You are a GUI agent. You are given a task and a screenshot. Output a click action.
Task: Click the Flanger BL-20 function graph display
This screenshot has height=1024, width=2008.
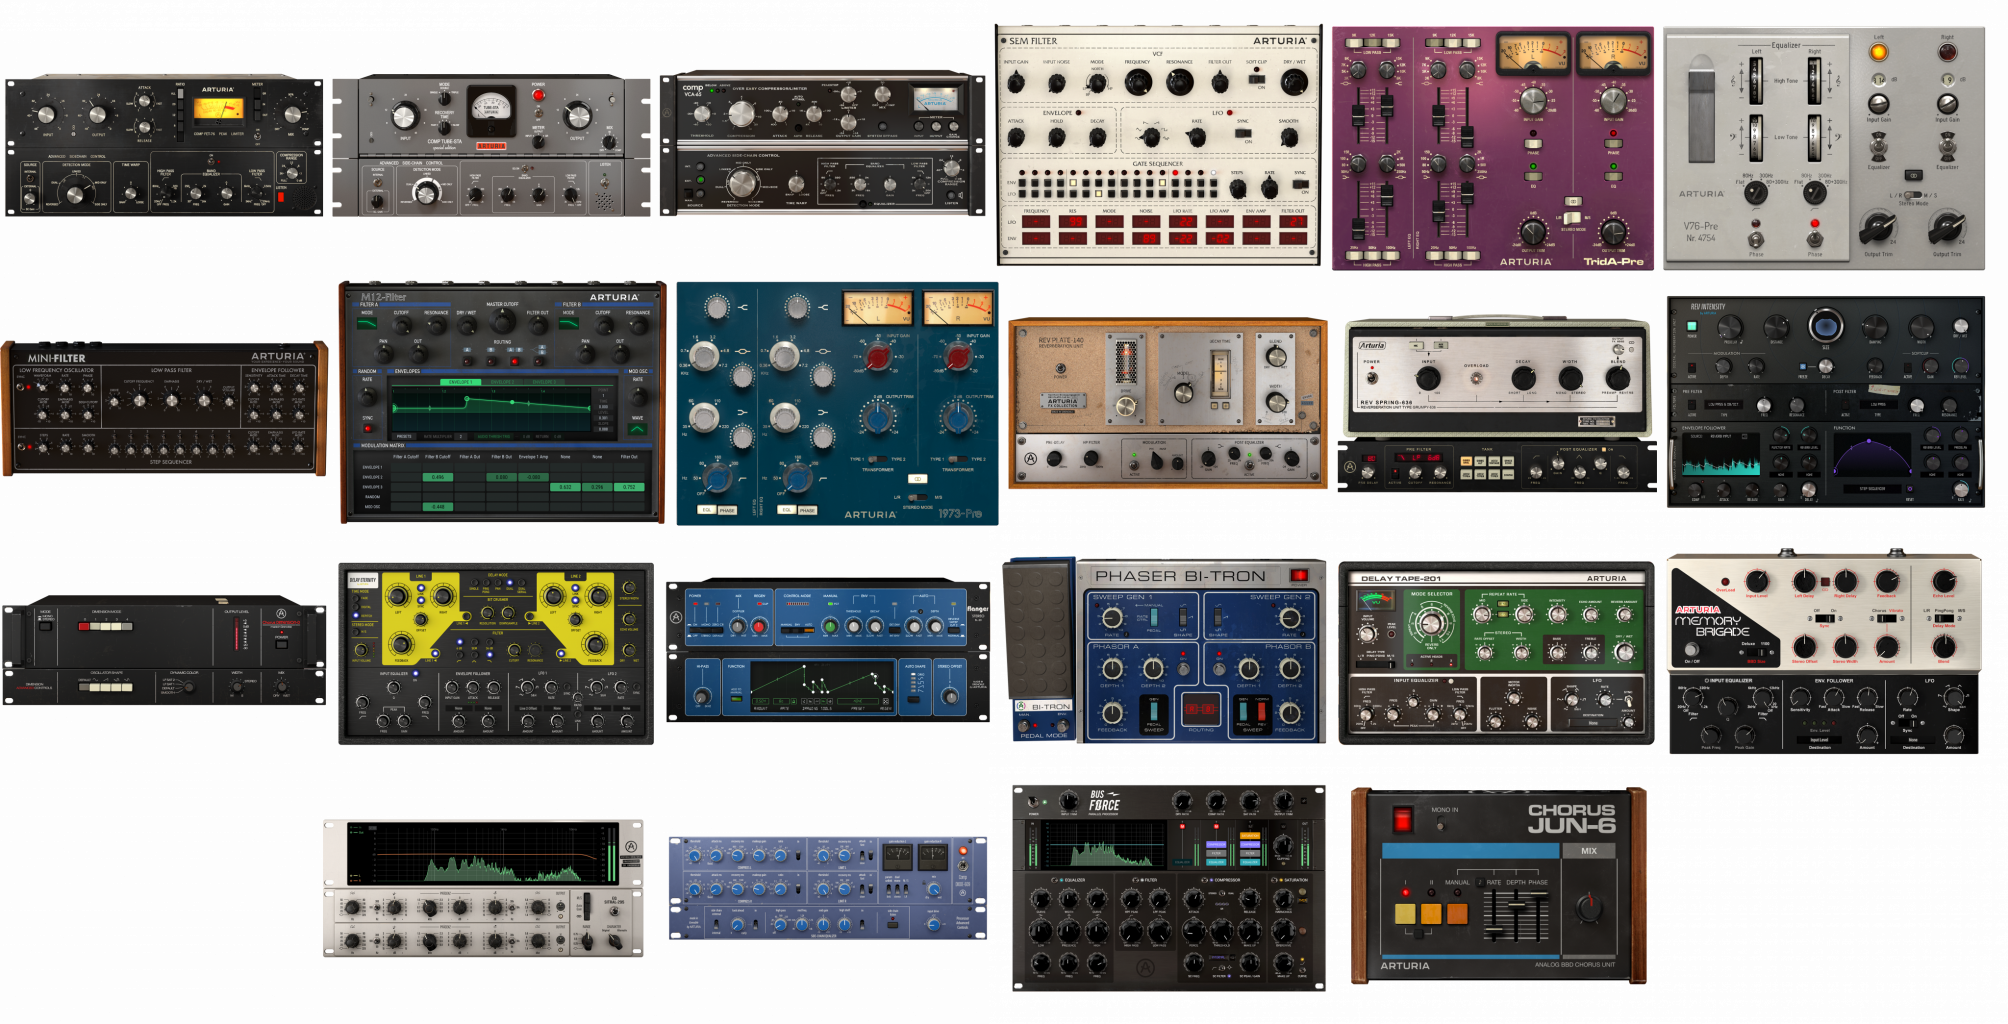820,685
